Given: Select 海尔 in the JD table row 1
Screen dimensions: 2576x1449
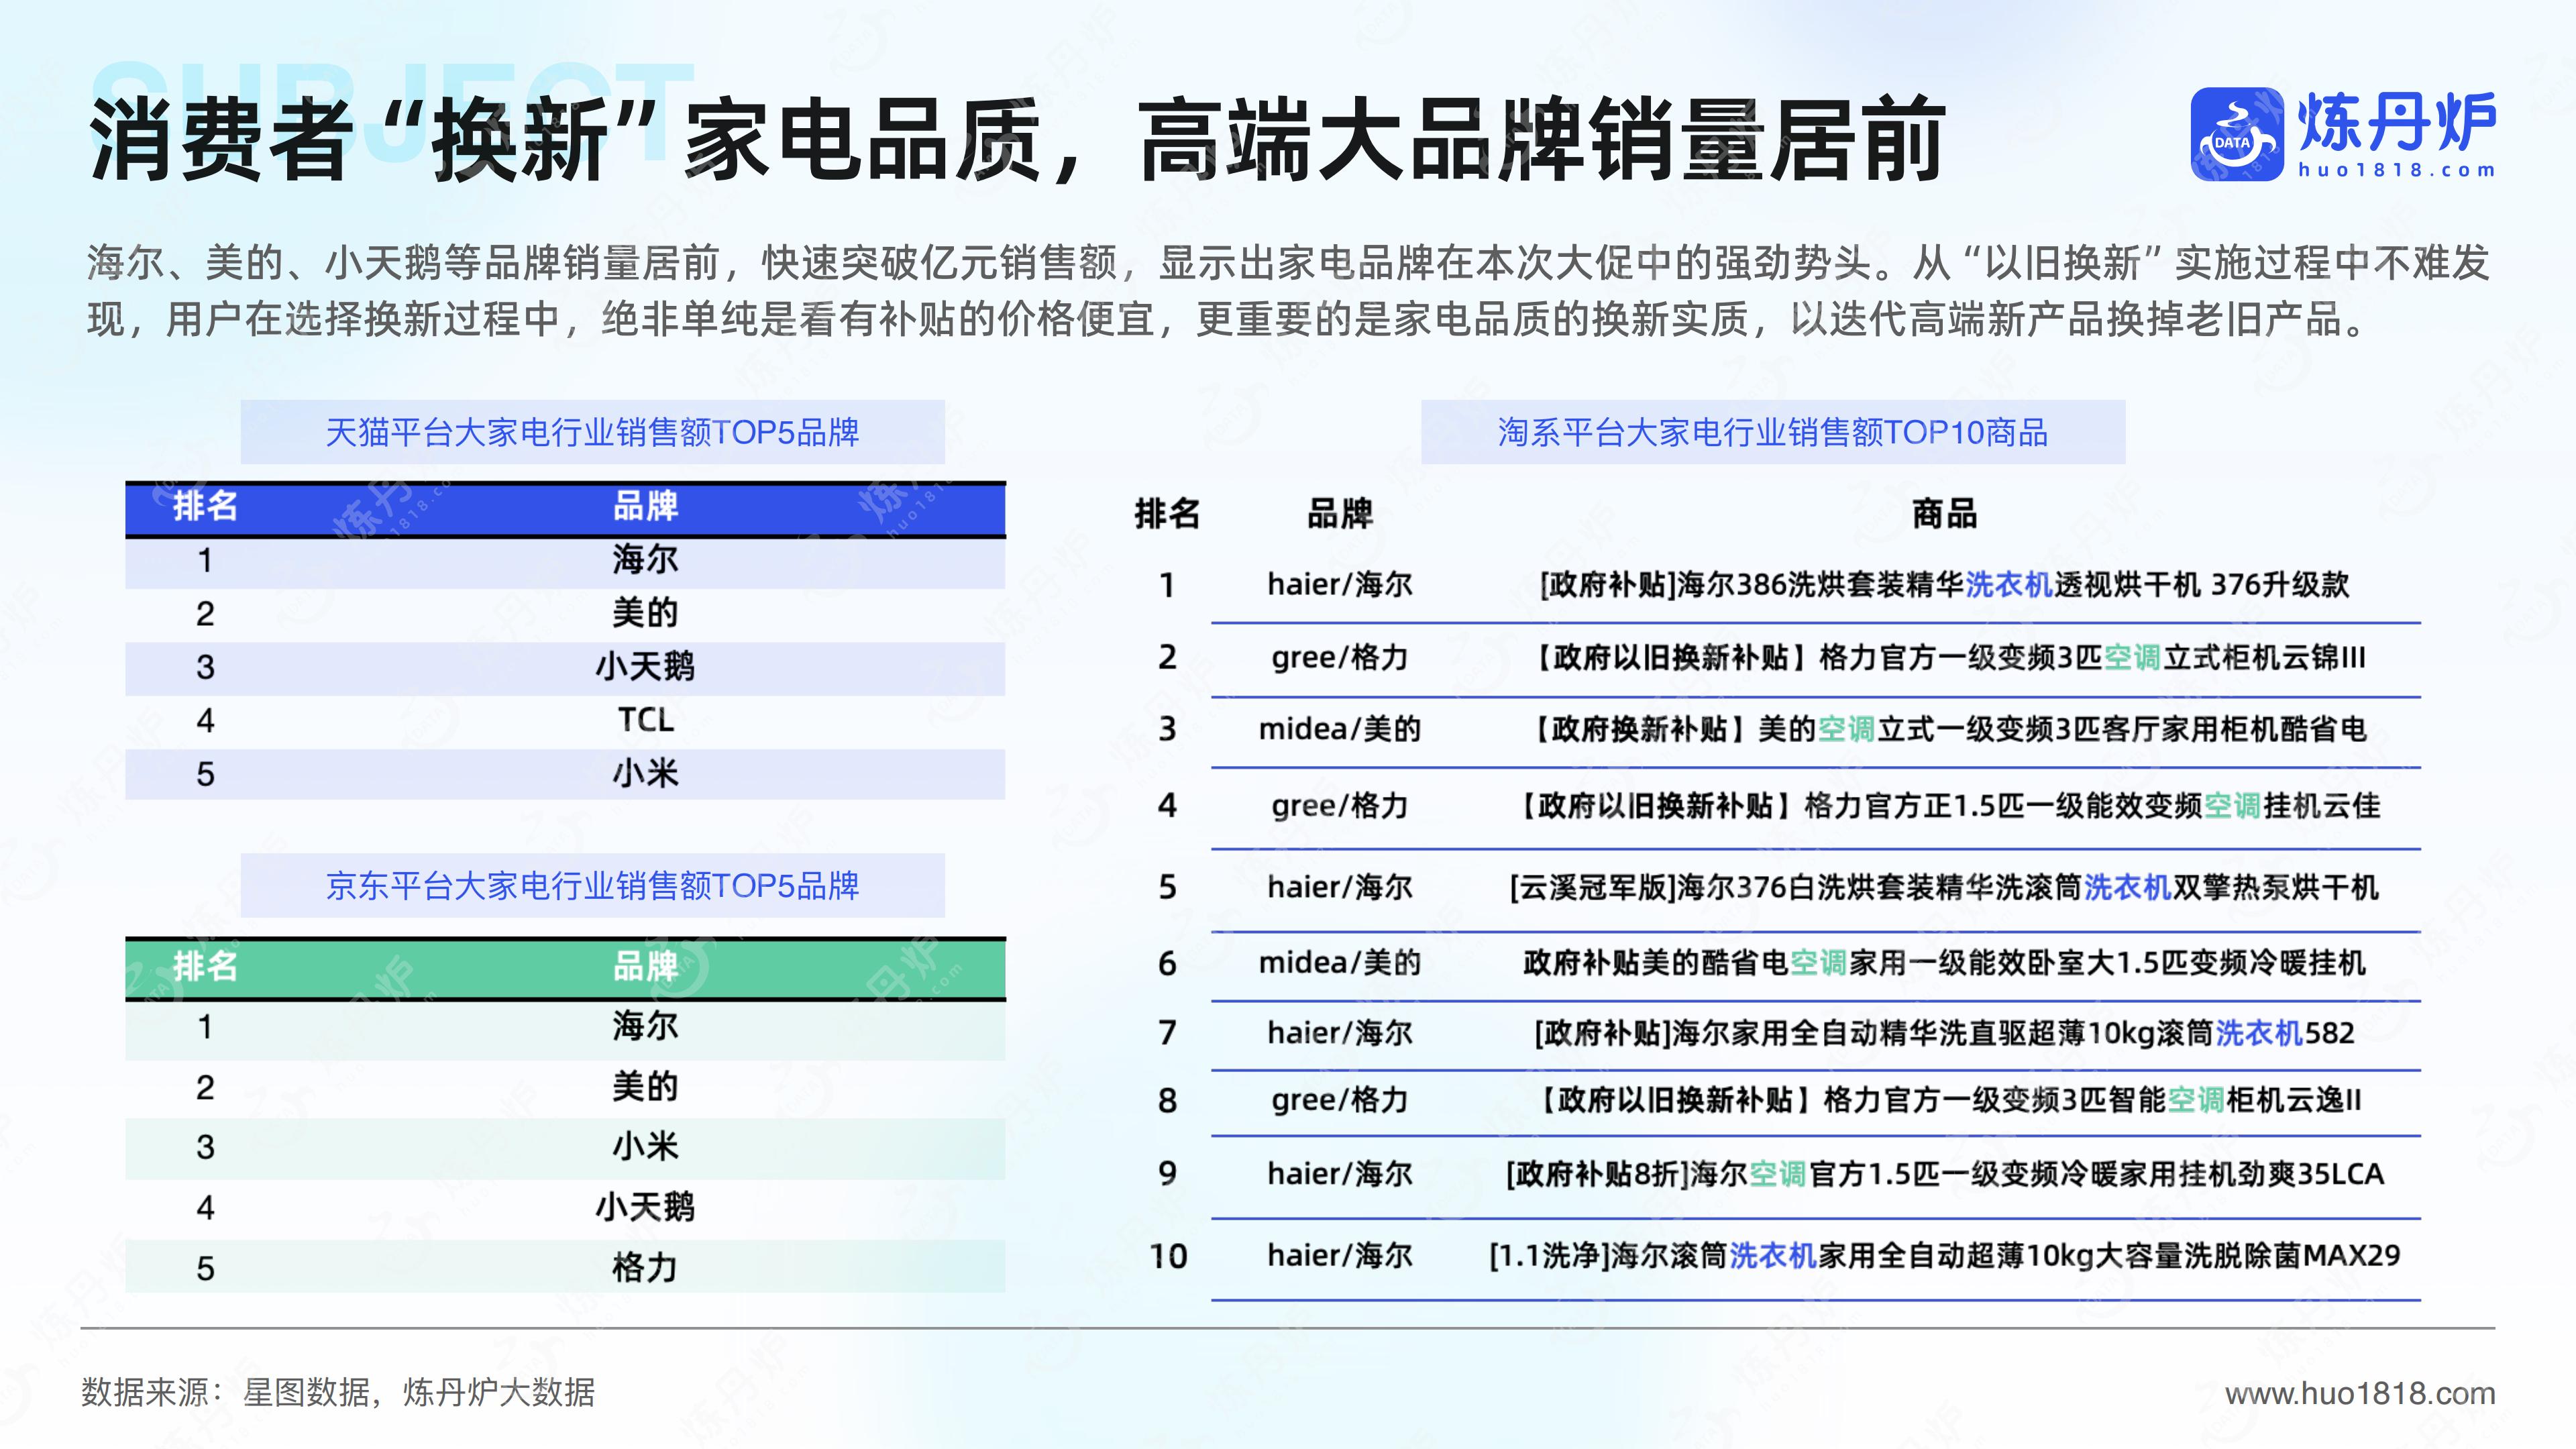Looking at the screenshot, I should [x=645, y=1026].
